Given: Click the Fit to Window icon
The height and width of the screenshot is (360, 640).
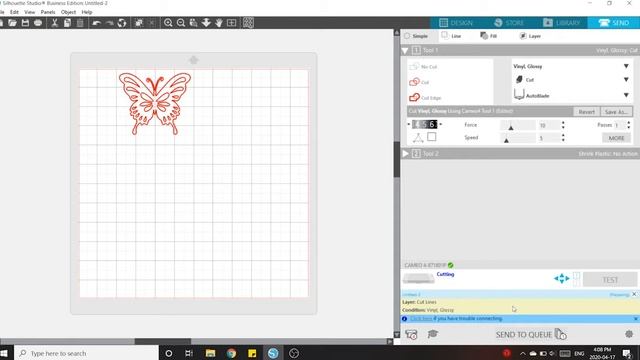Looking at the screenshot, I should tap(231, 23).
